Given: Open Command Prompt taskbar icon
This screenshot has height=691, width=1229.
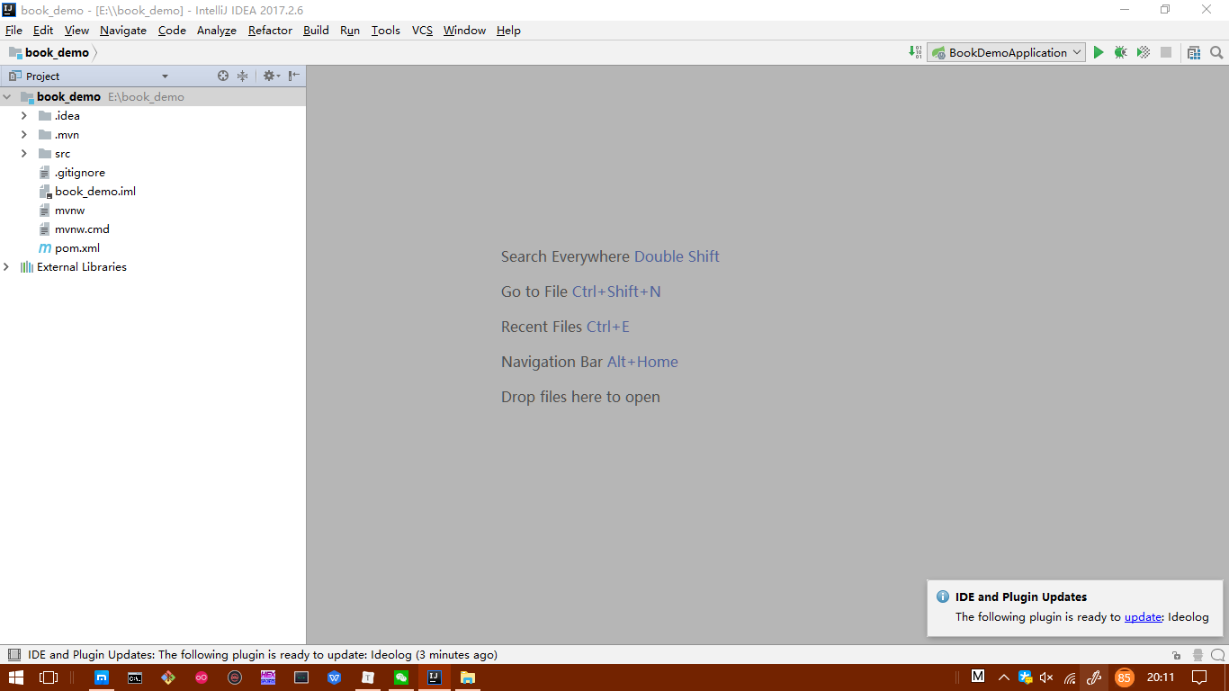Looking at the screenshot, I should point(134,677).
